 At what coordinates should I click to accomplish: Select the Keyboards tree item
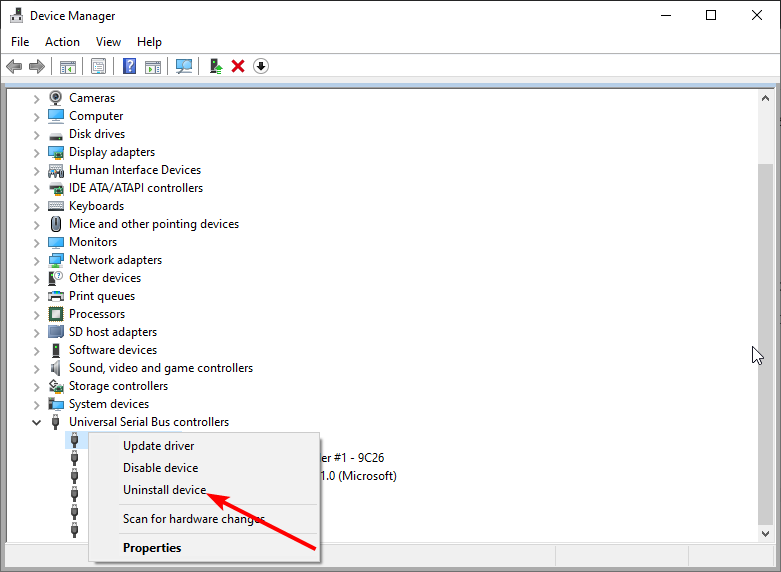click(97, 206)
